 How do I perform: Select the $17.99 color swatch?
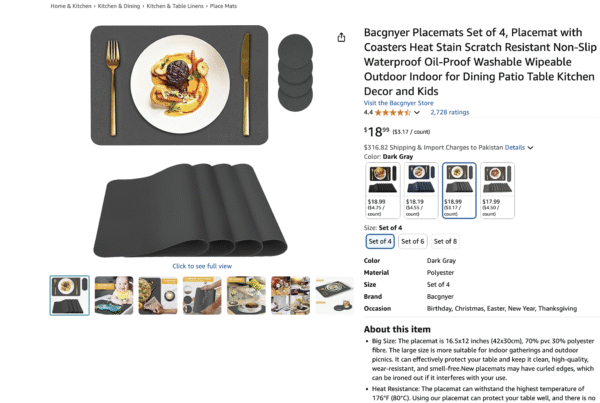[497, 191]
